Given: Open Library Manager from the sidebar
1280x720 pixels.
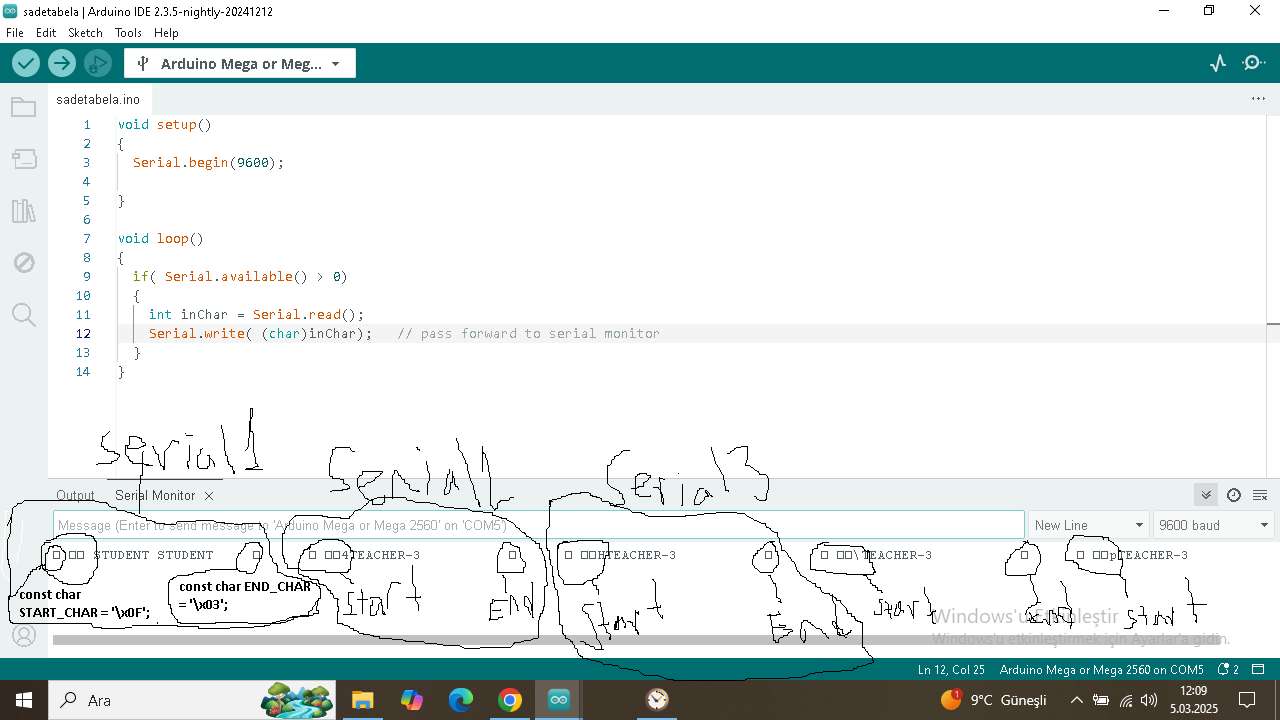Looking at the screenshot, I should pyautogui.click(x=24, y=211).
